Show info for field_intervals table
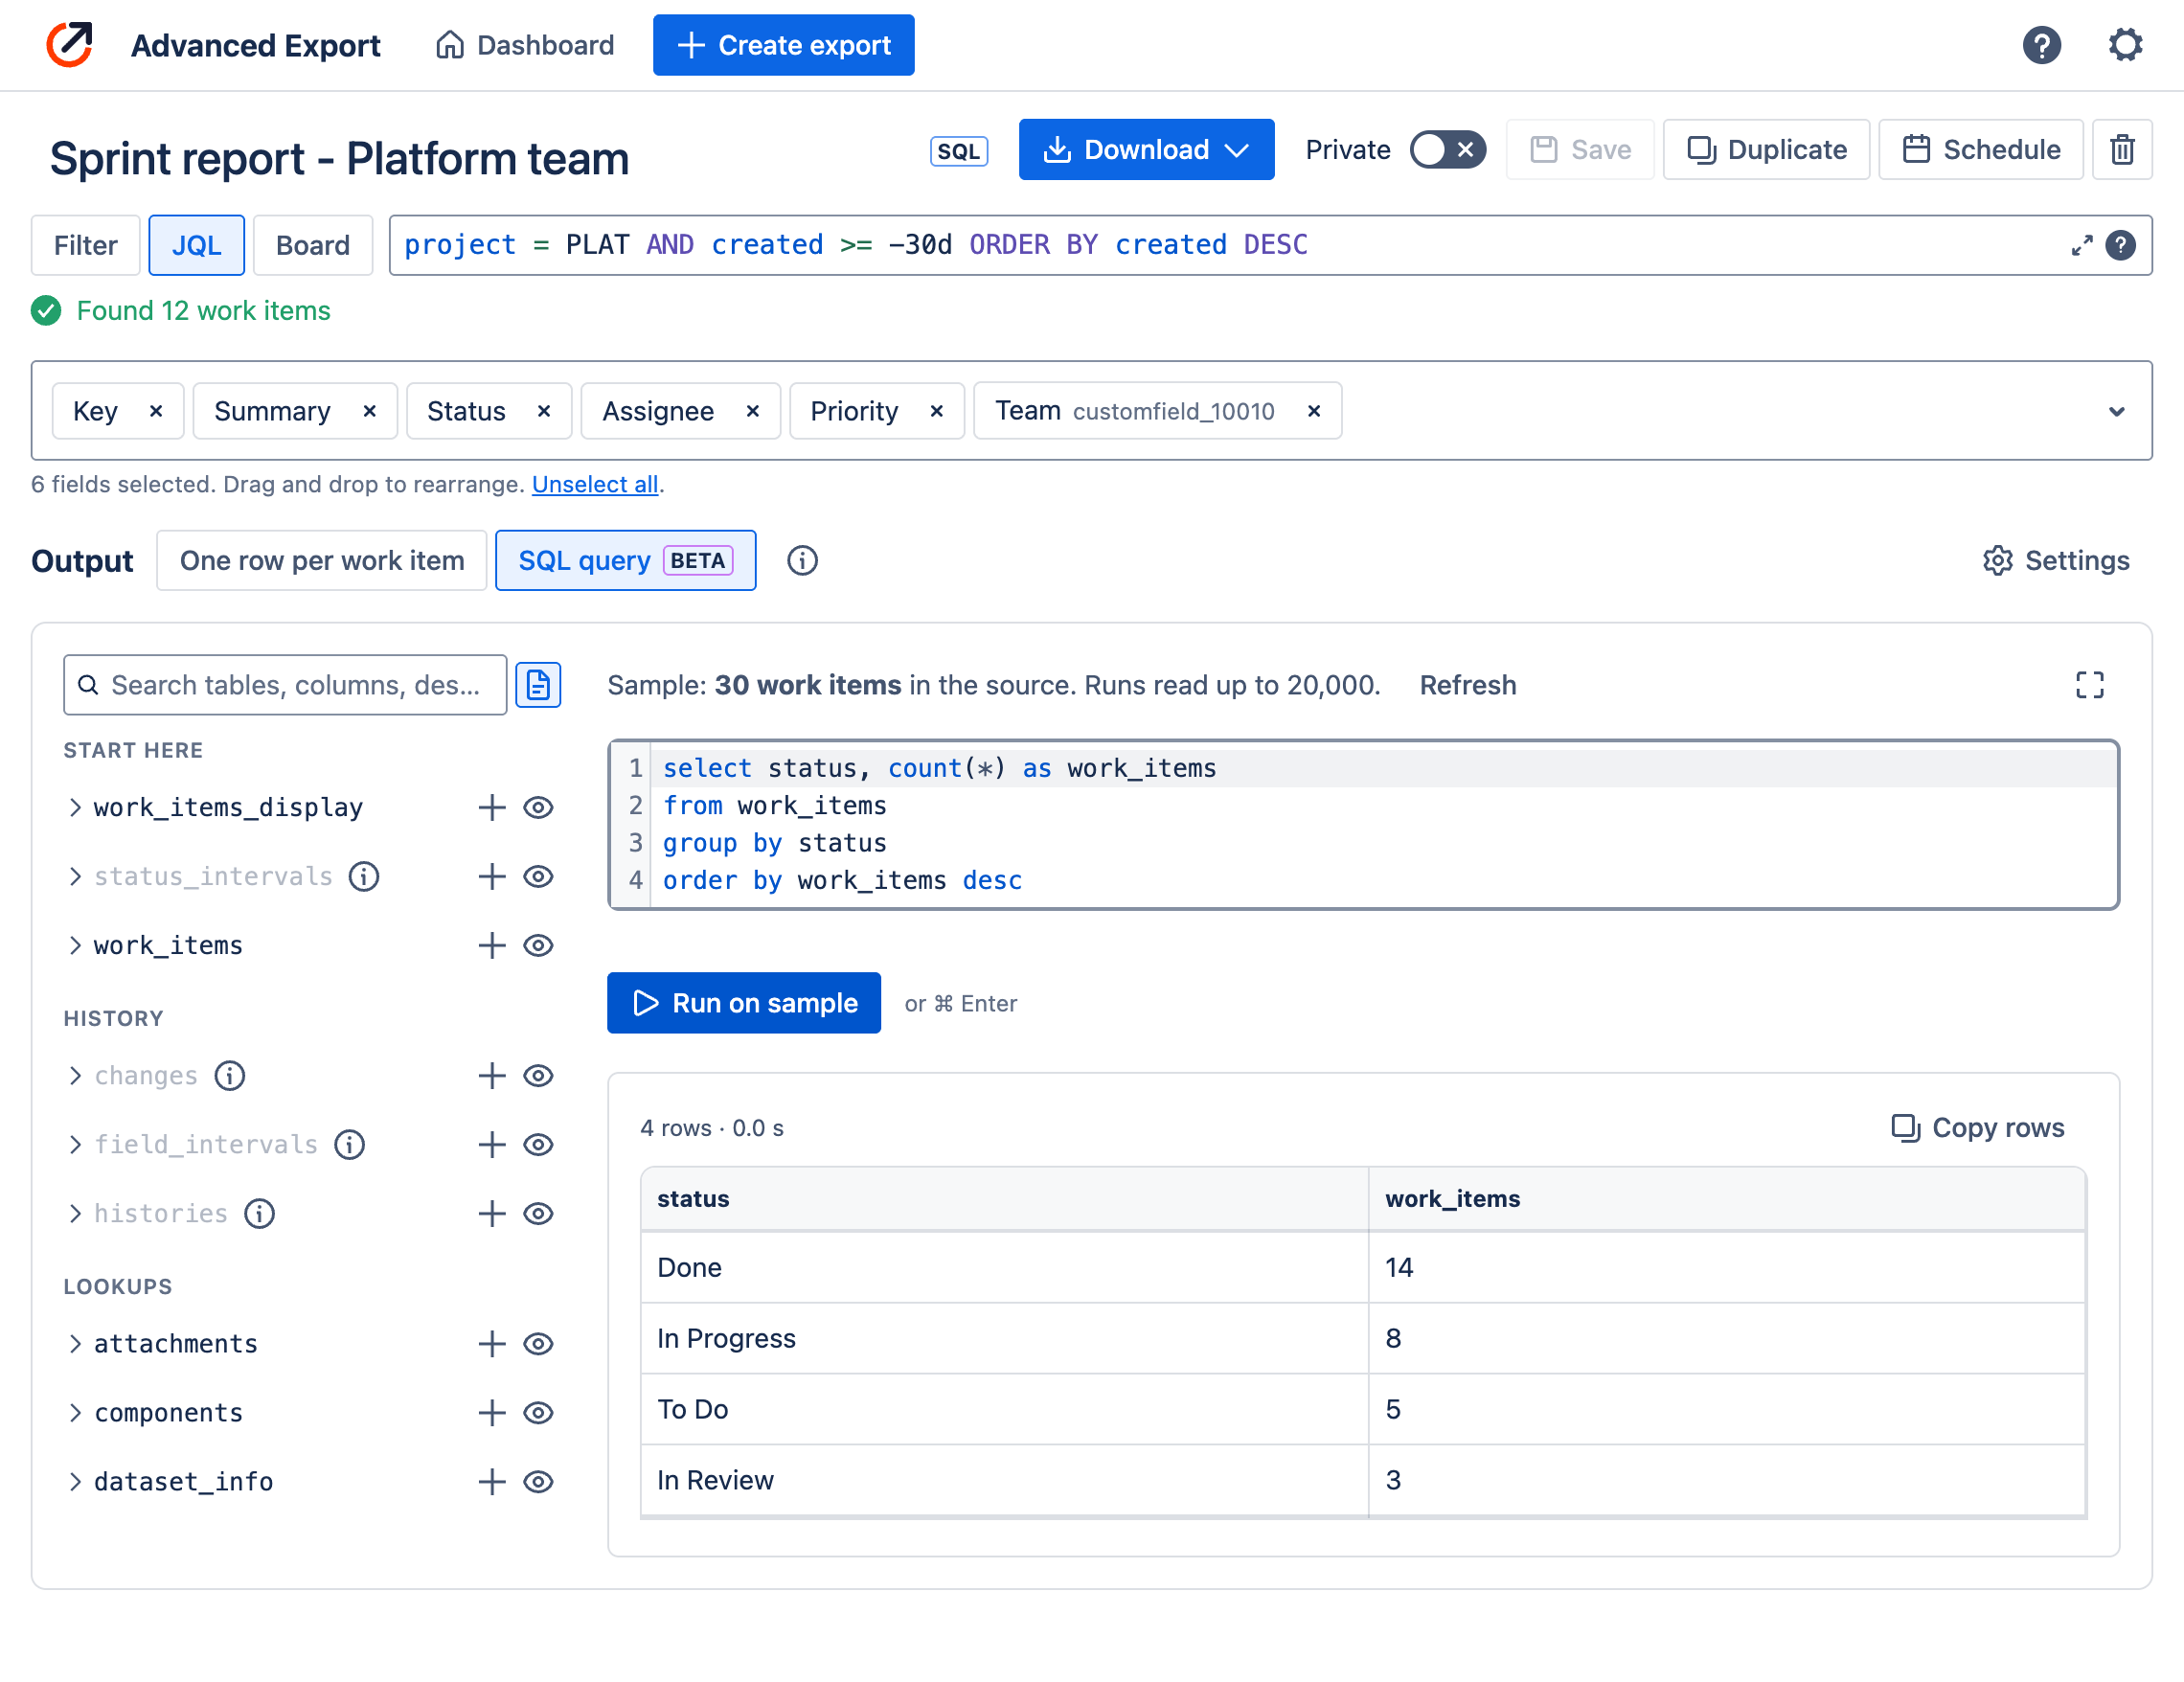The width and height of the screenshot is (2184, 1682). pyautogui.click(x=349, y=1145)
